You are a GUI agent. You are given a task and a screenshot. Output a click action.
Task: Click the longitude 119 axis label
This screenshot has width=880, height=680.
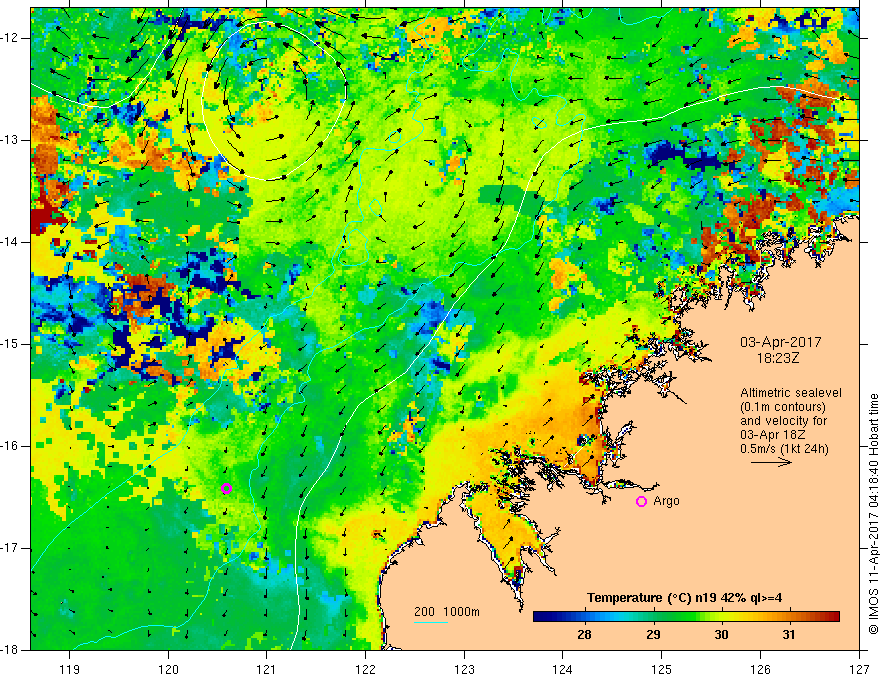(70, 669)
